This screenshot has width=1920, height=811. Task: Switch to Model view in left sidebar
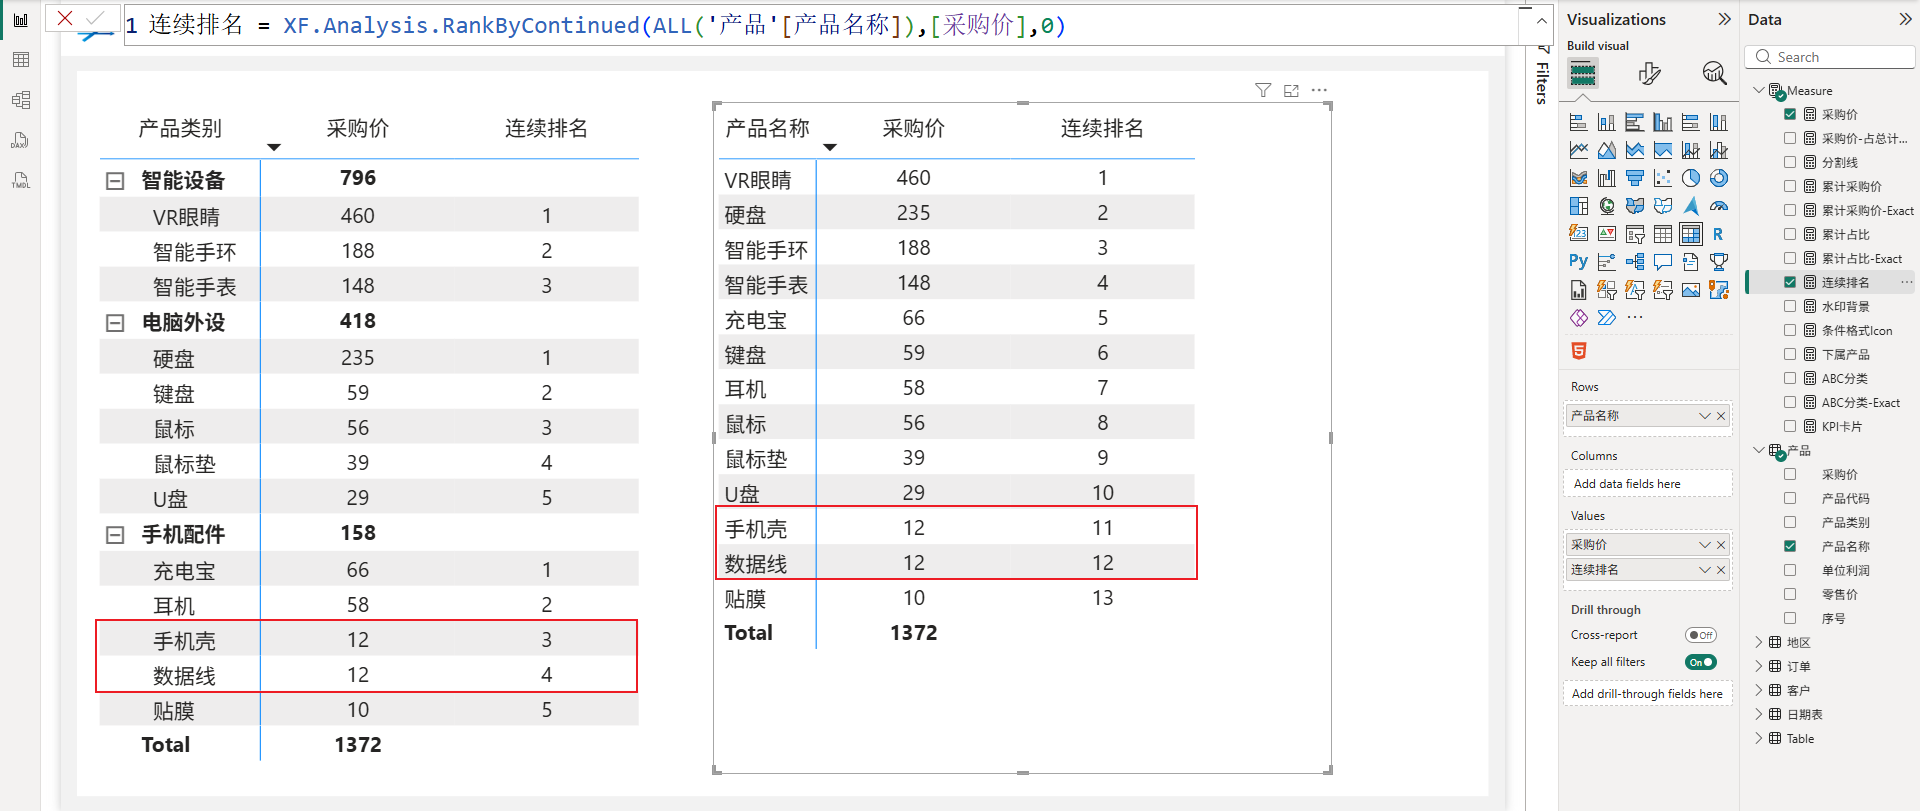[x=20, y=100]
